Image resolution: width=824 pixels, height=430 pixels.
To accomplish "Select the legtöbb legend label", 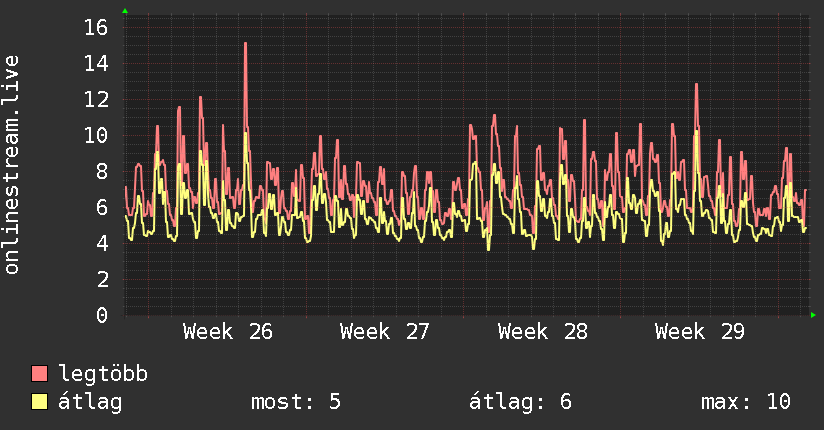I will (x=103, y=374).
